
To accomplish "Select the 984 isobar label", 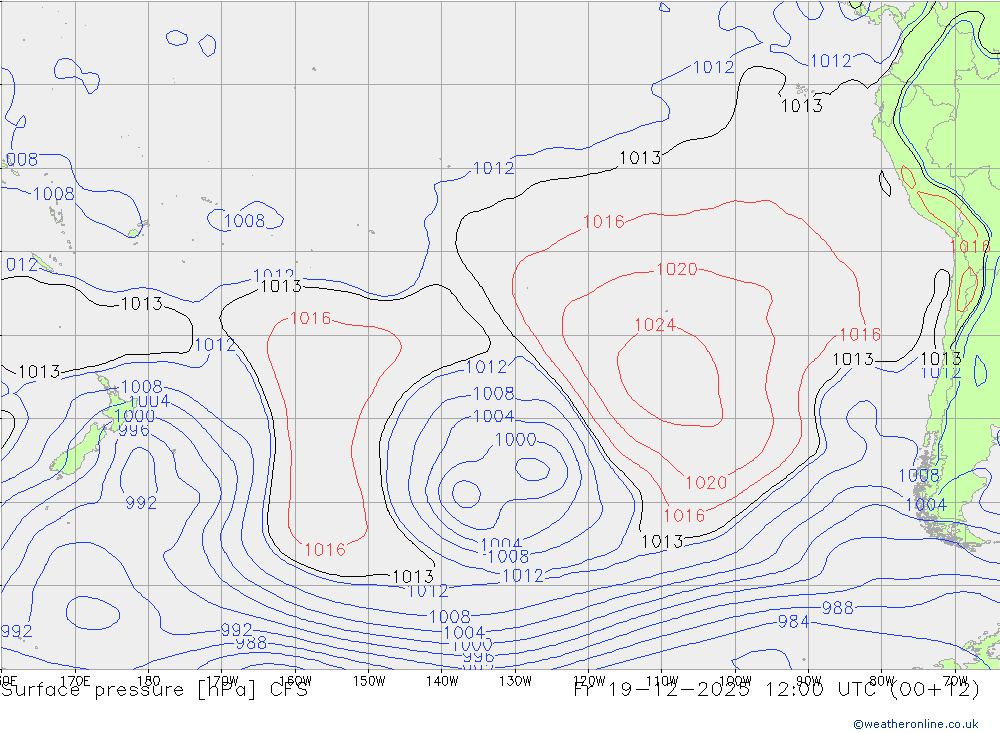I will 793,621.
